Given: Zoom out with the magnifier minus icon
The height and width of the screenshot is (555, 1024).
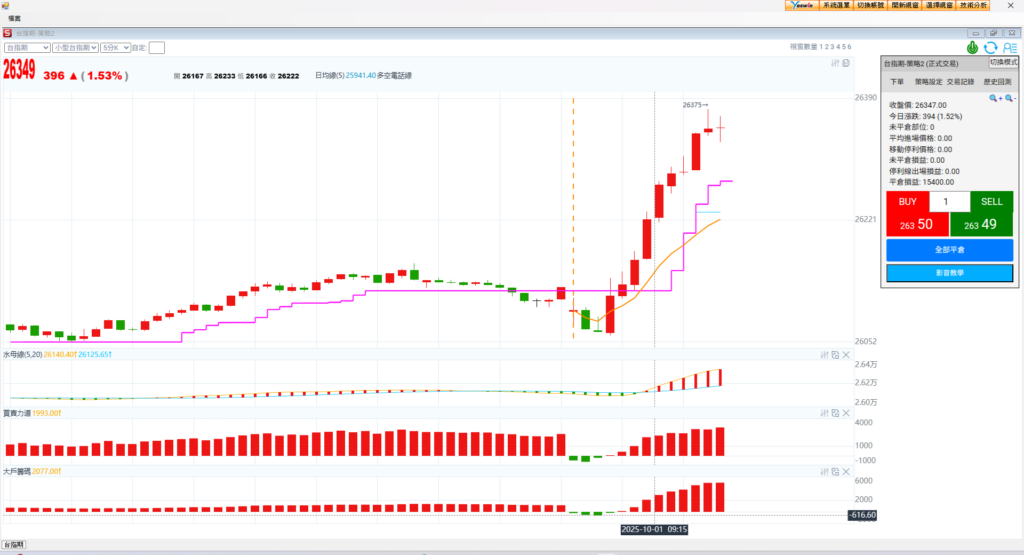Looking at the screenshot, I should pos(1010,98).
